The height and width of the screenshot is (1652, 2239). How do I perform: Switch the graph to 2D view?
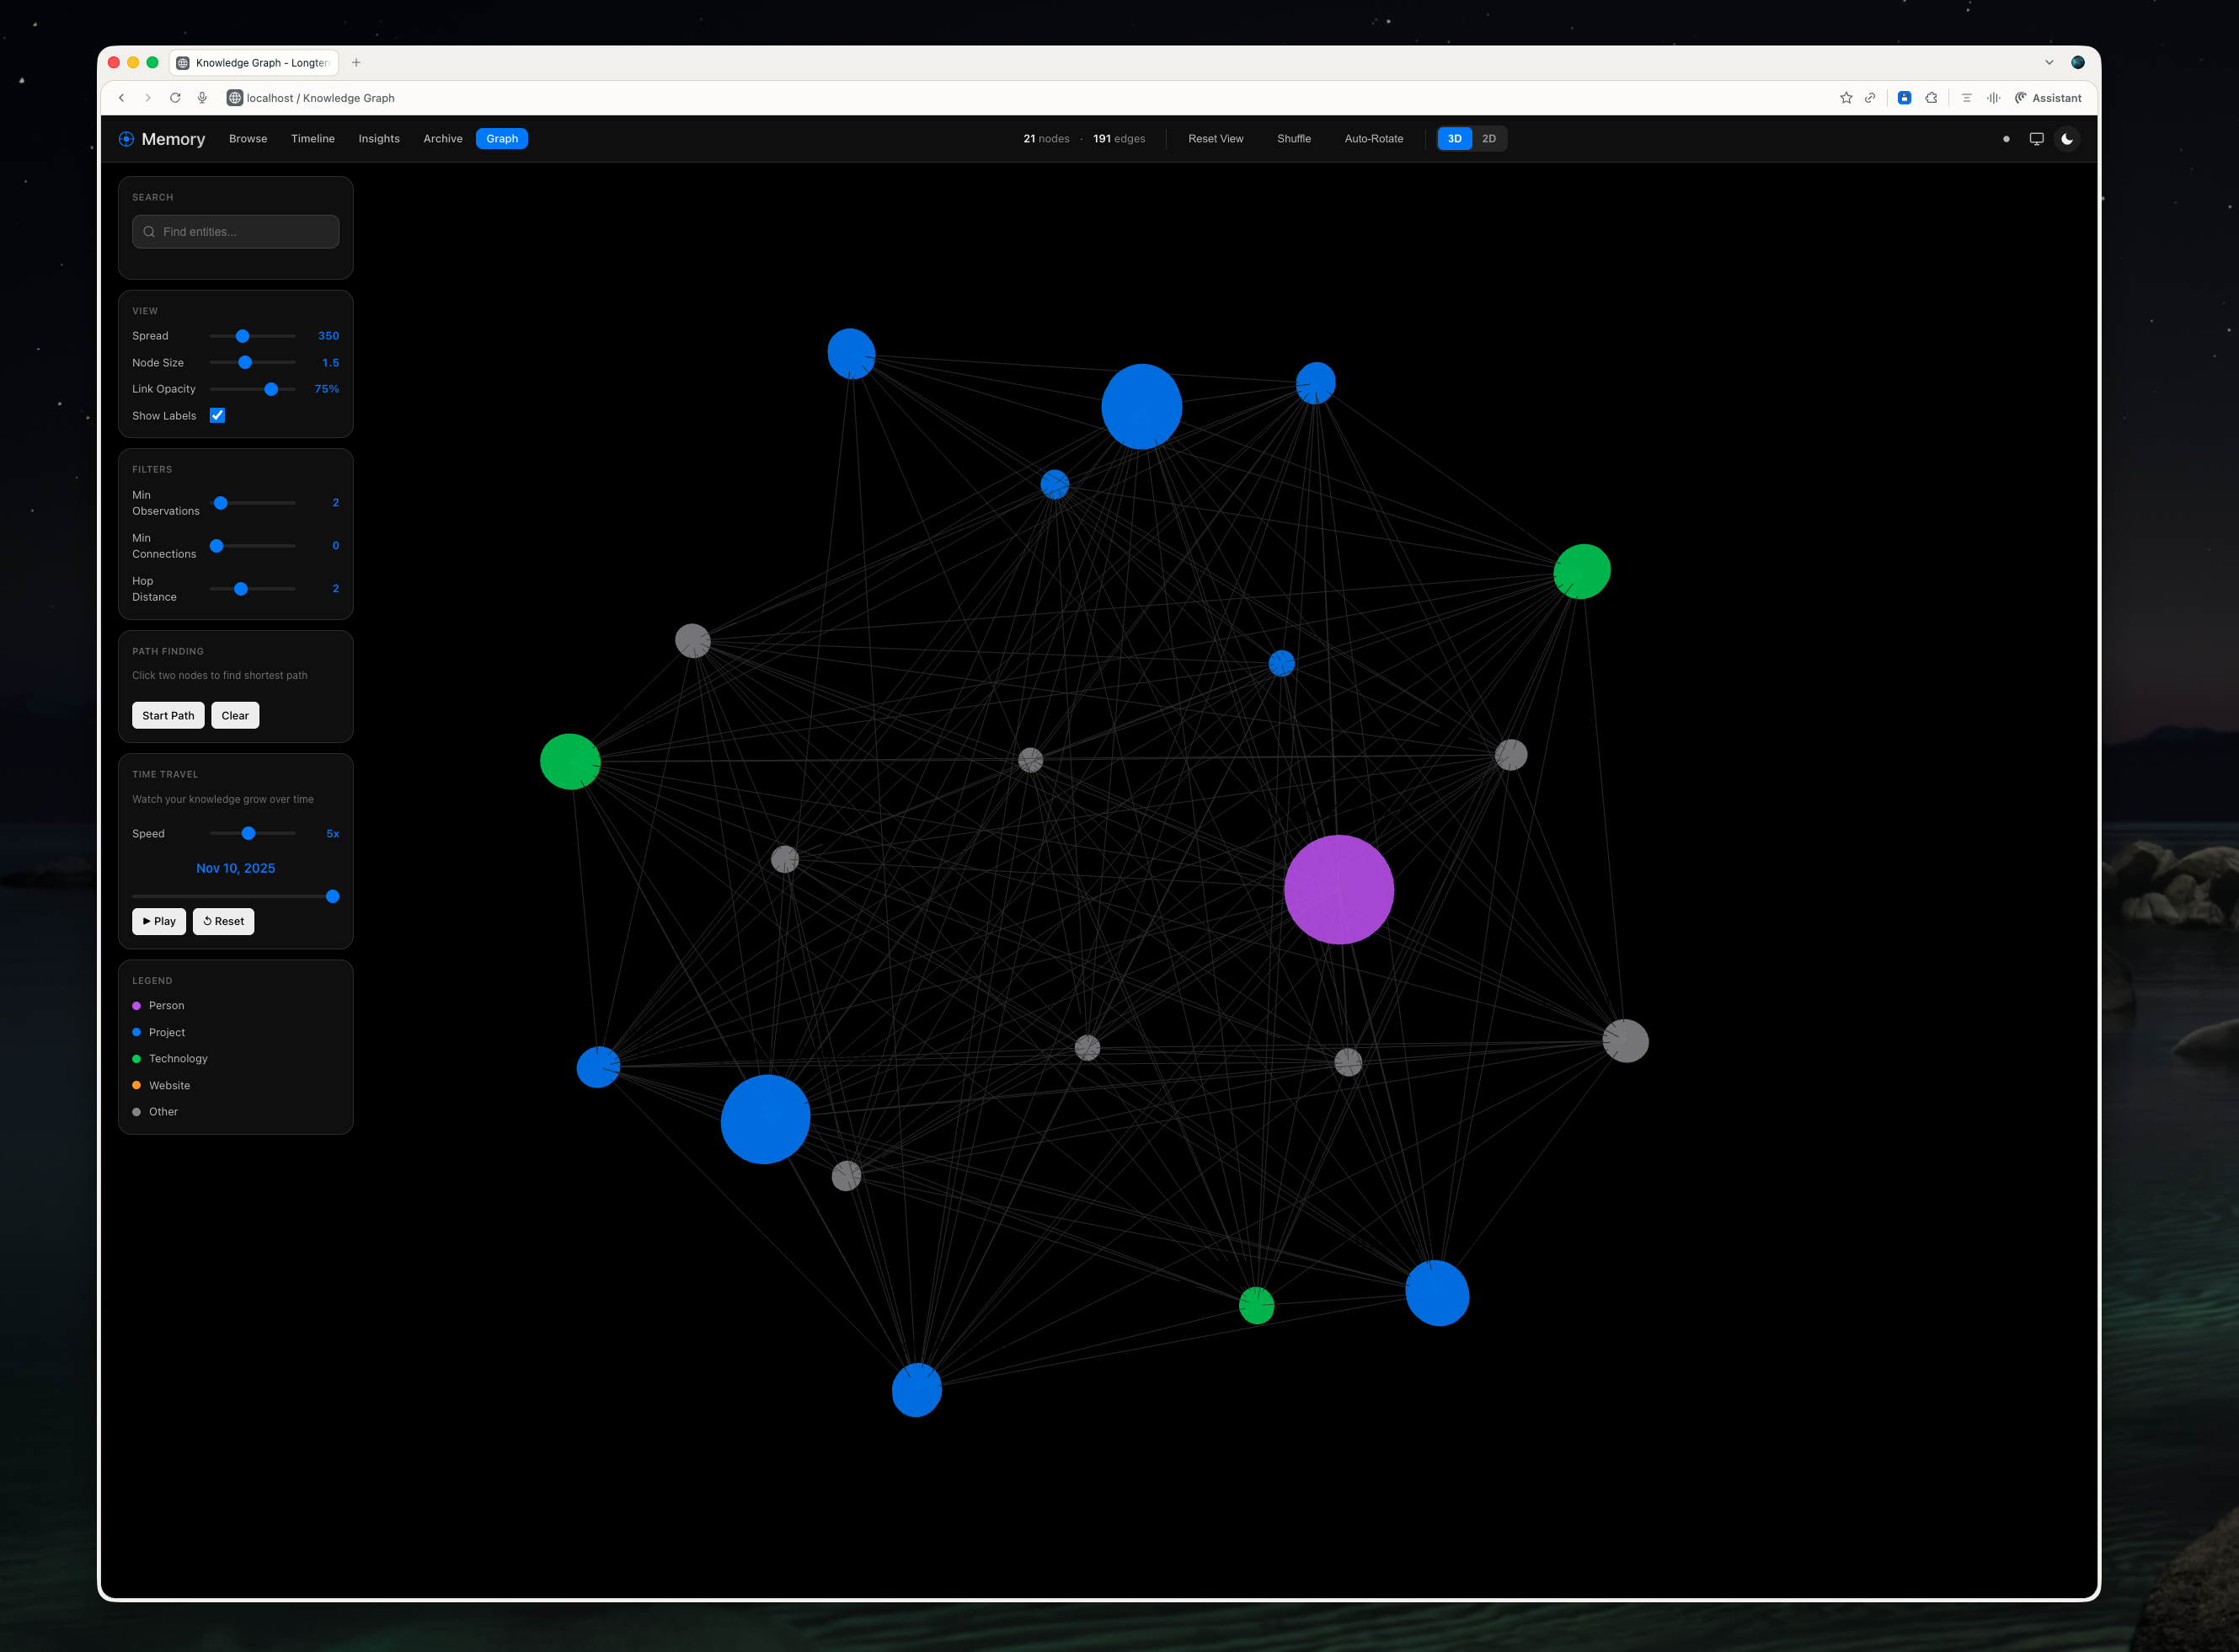(1489, 139)
